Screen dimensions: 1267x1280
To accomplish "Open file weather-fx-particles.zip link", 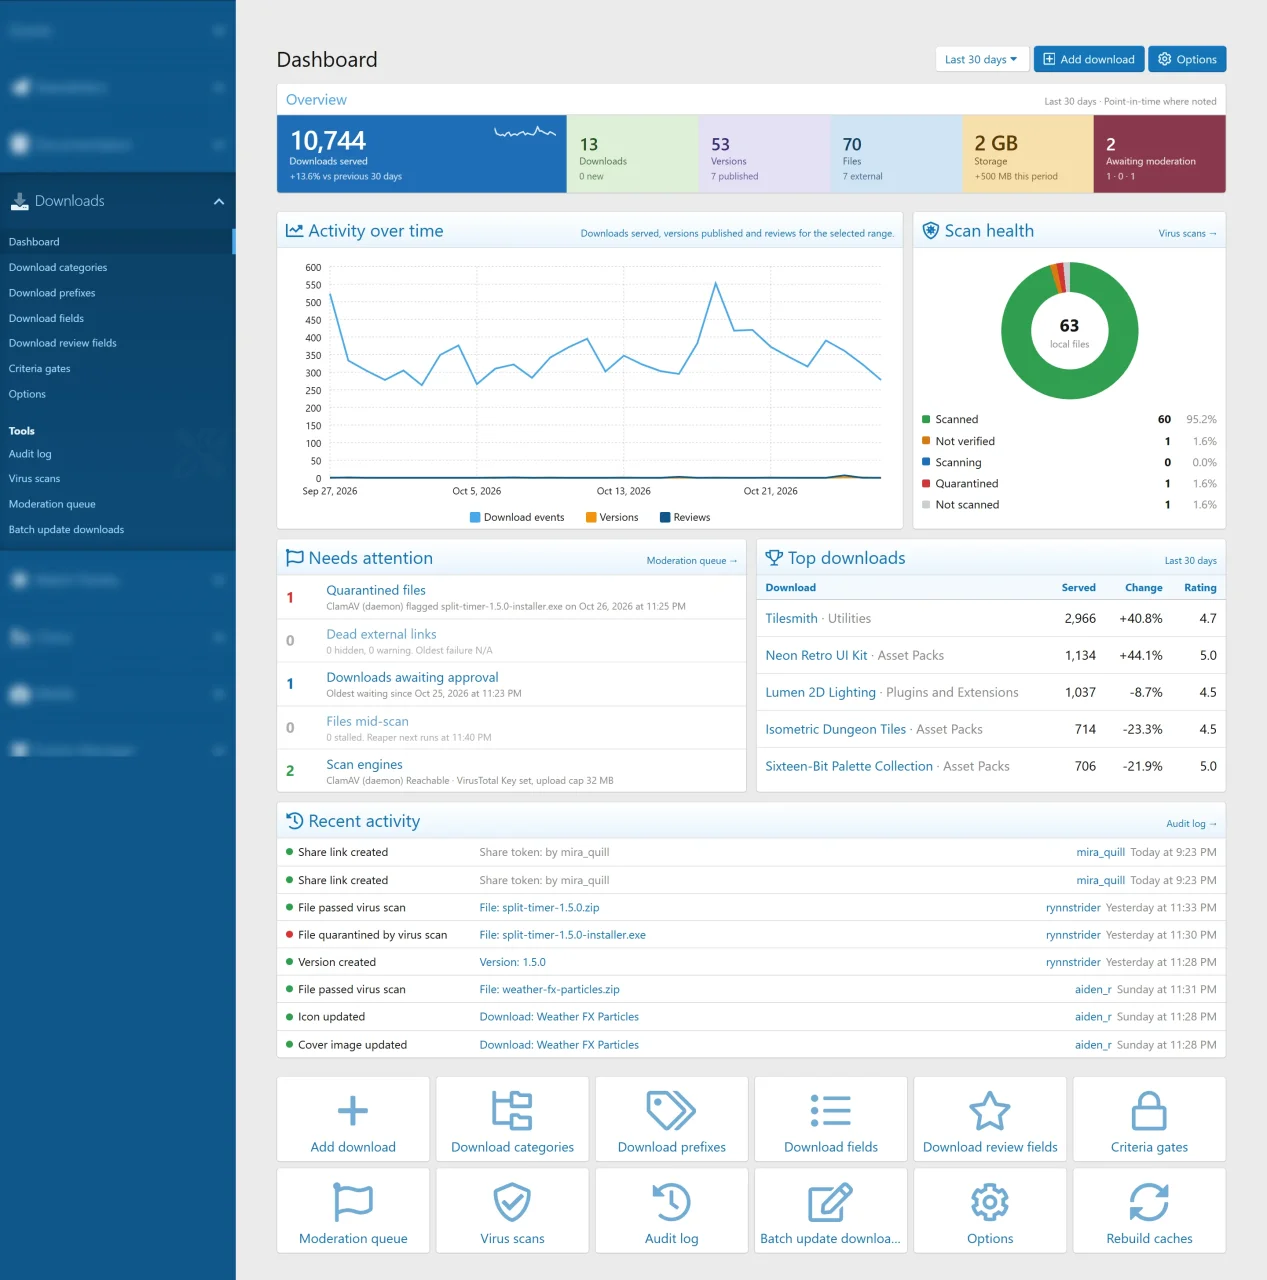I will point(549,989).
